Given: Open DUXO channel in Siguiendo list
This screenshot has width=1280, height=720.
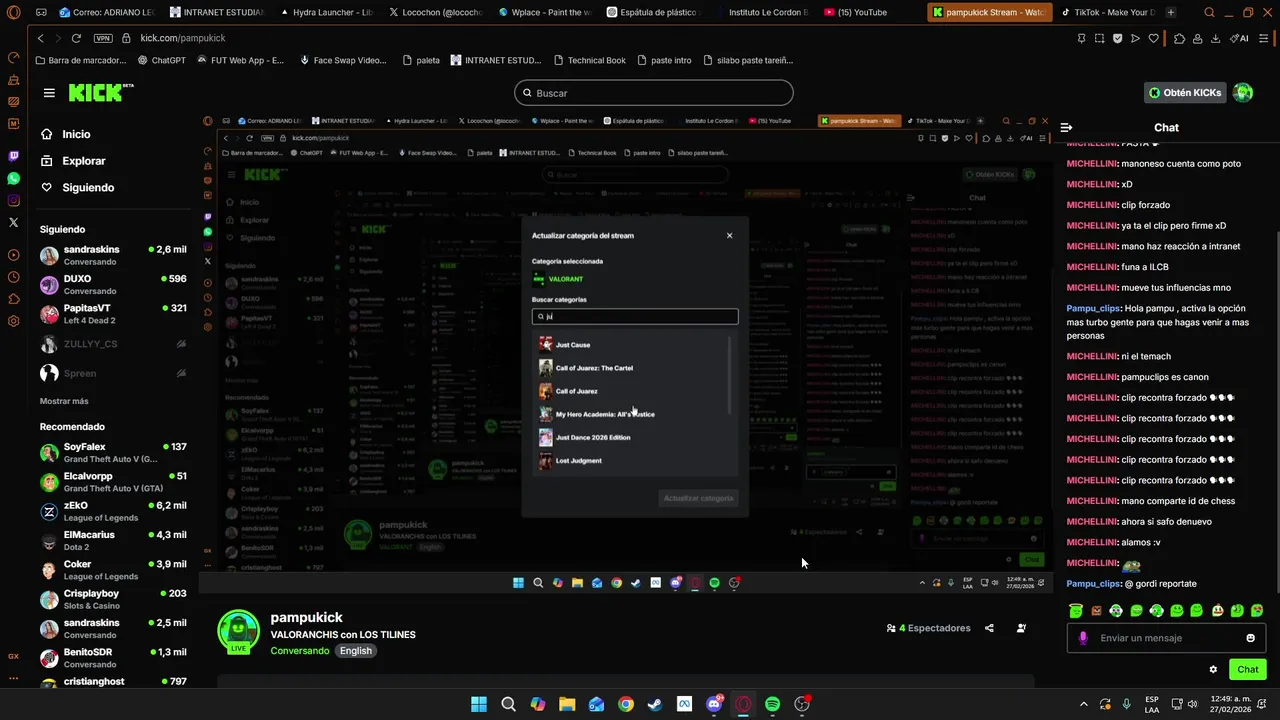Looking at the screenshot, I should tap(114, 285).
